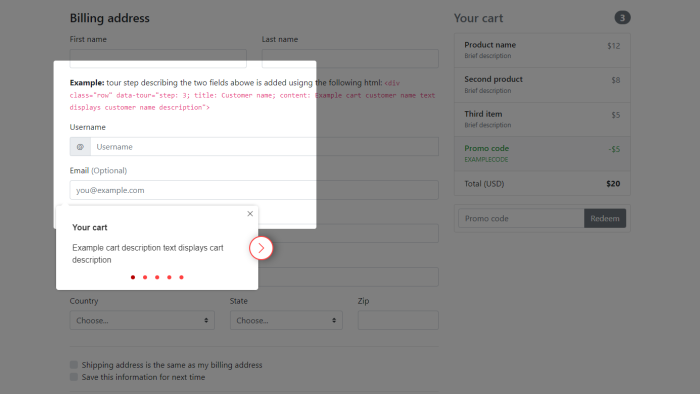Click the Promo code EXAMPLECODE entry
700x394 pixels.
542,154
